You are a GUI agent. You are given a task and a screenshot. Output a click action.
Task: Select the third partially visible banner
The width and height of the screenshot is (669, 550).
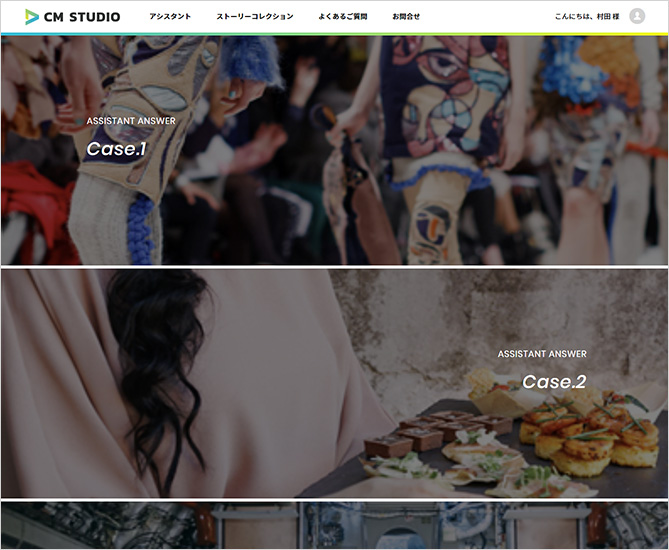(334, 525)
